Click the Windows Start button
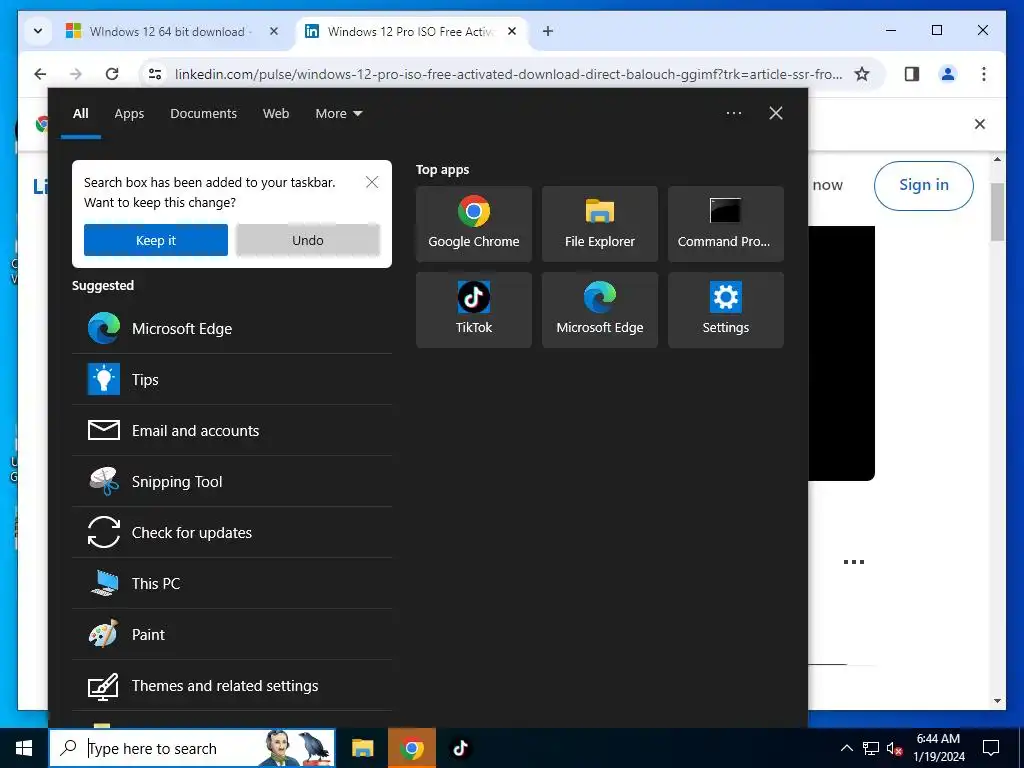 (x=24, y=748)
